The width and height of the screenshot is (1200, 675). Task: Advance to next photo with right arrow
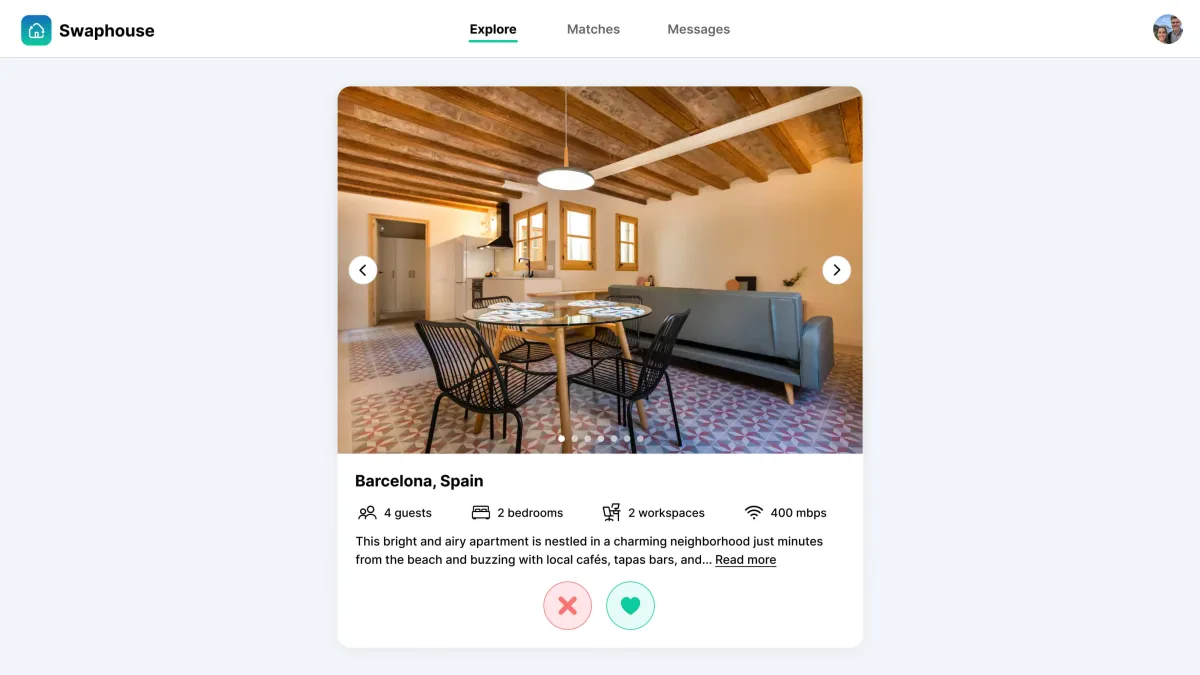coord(837,270)
